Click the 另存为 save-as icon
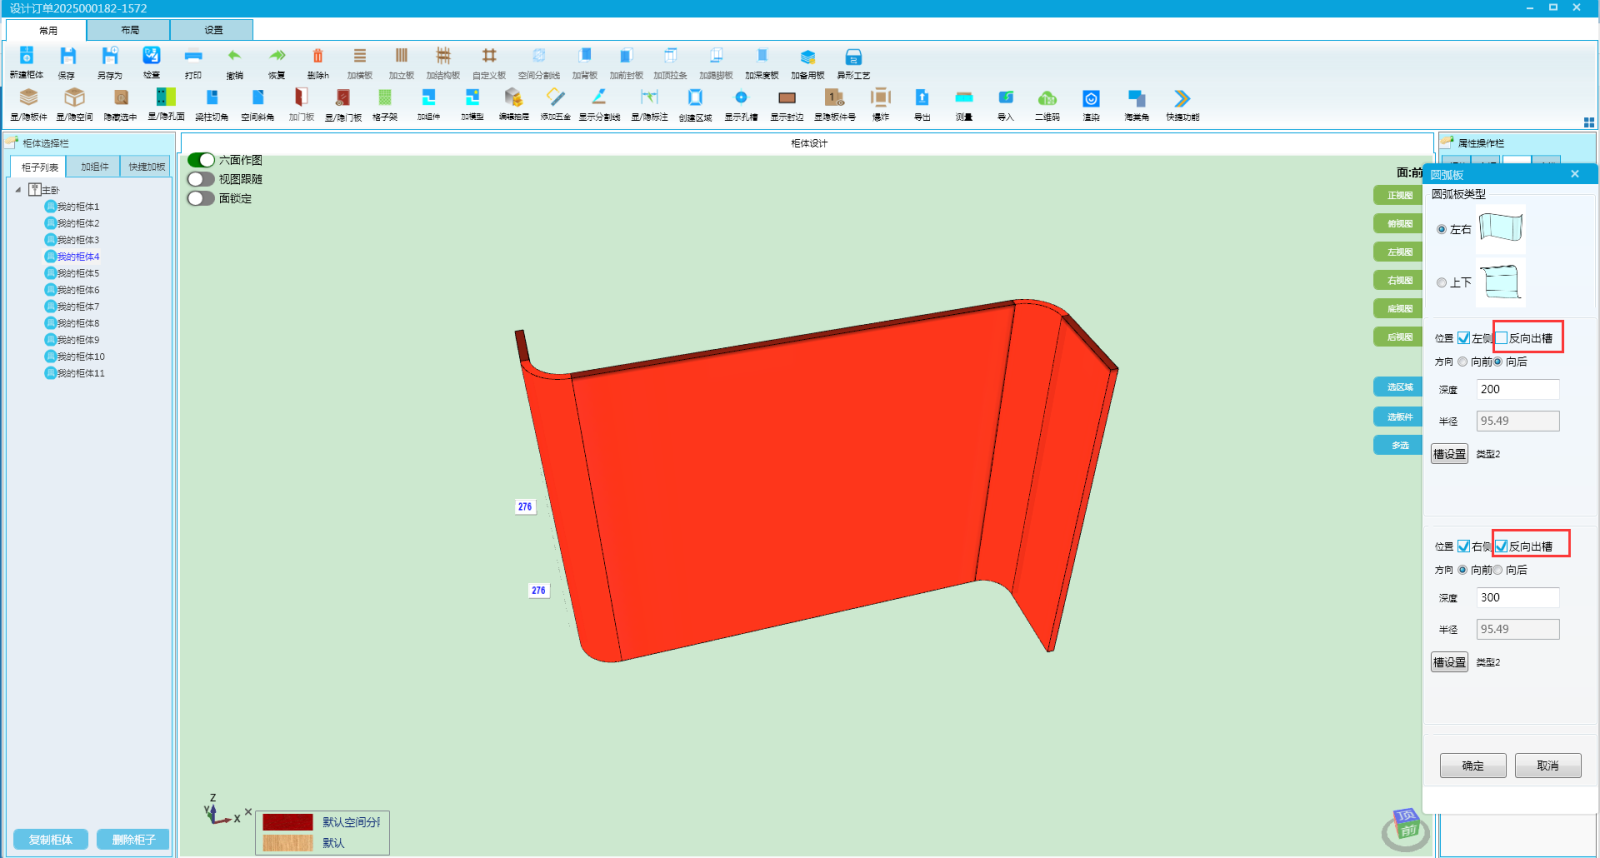 click(110, 56)
